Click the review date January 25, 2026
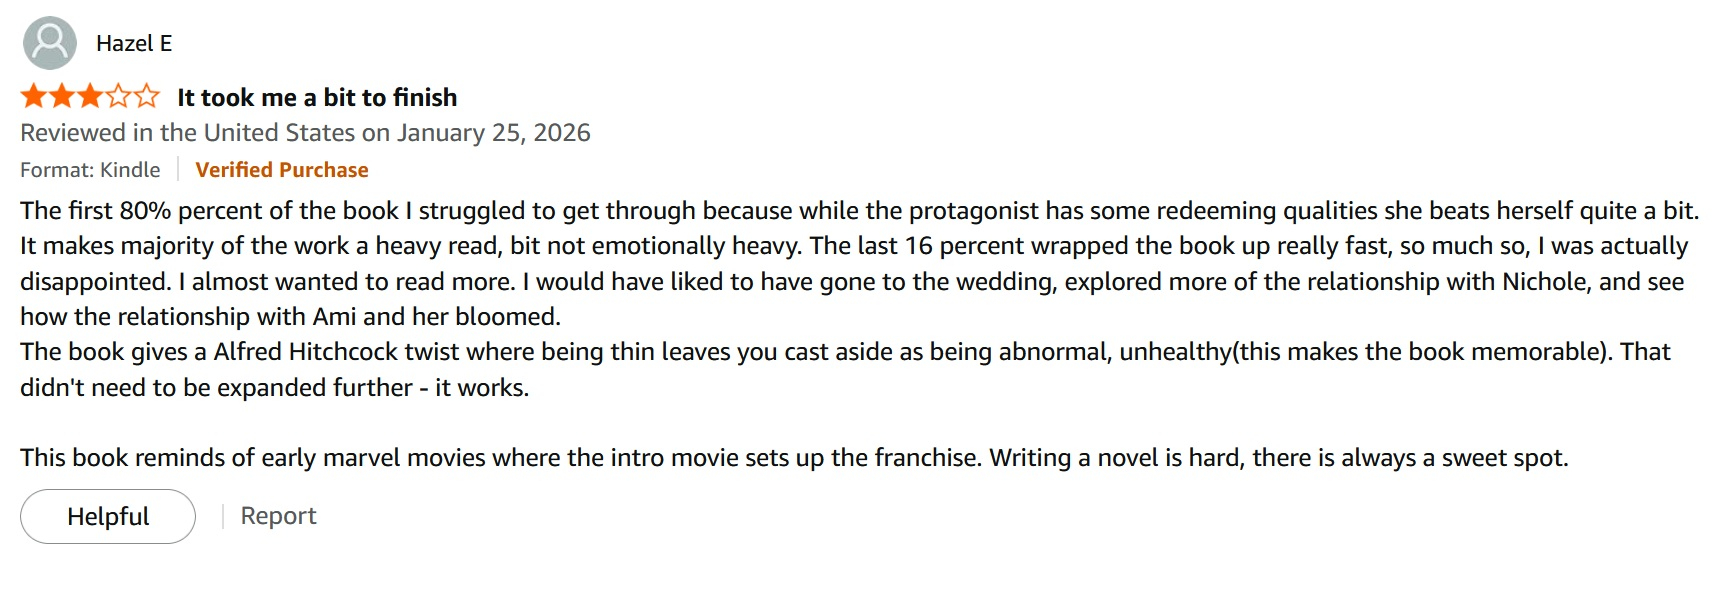 [x=493, y=133]
